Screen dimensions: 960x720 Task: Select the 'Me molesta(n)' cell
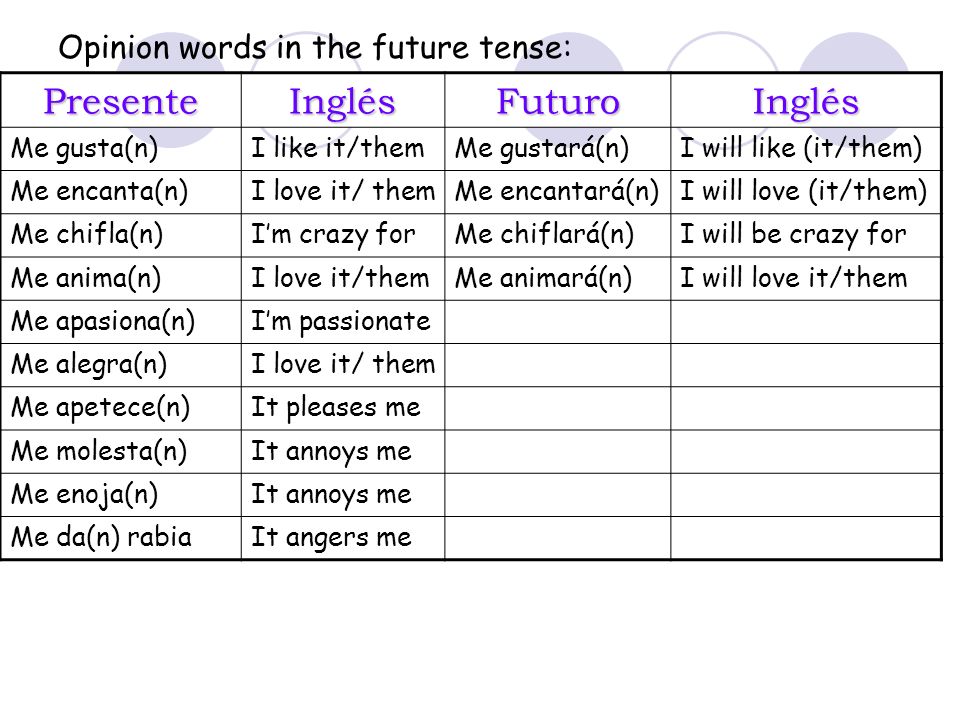tap(121, 452)
